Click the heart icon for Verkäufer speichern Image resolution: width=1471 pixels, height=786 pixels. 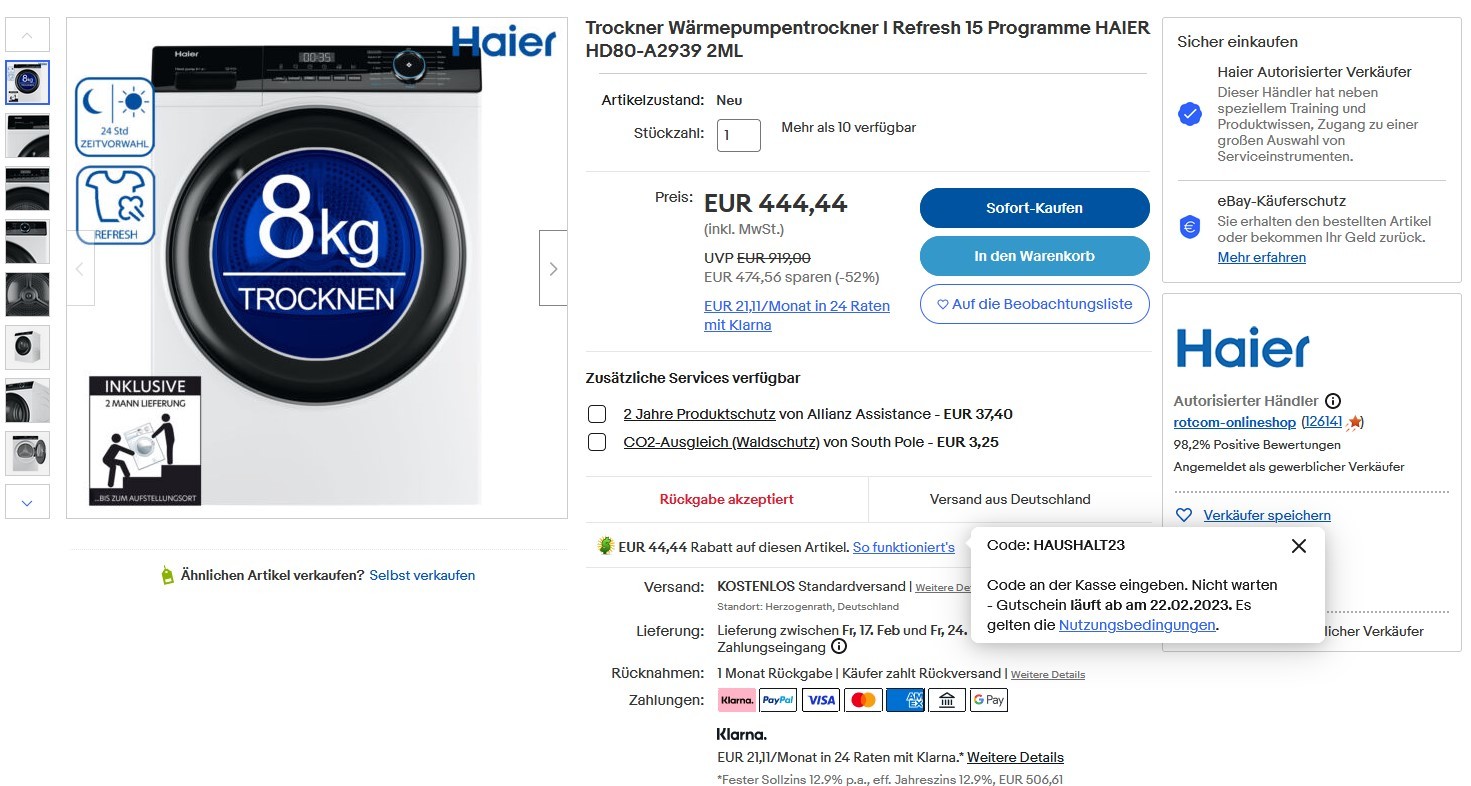(x=1184, y=515)
